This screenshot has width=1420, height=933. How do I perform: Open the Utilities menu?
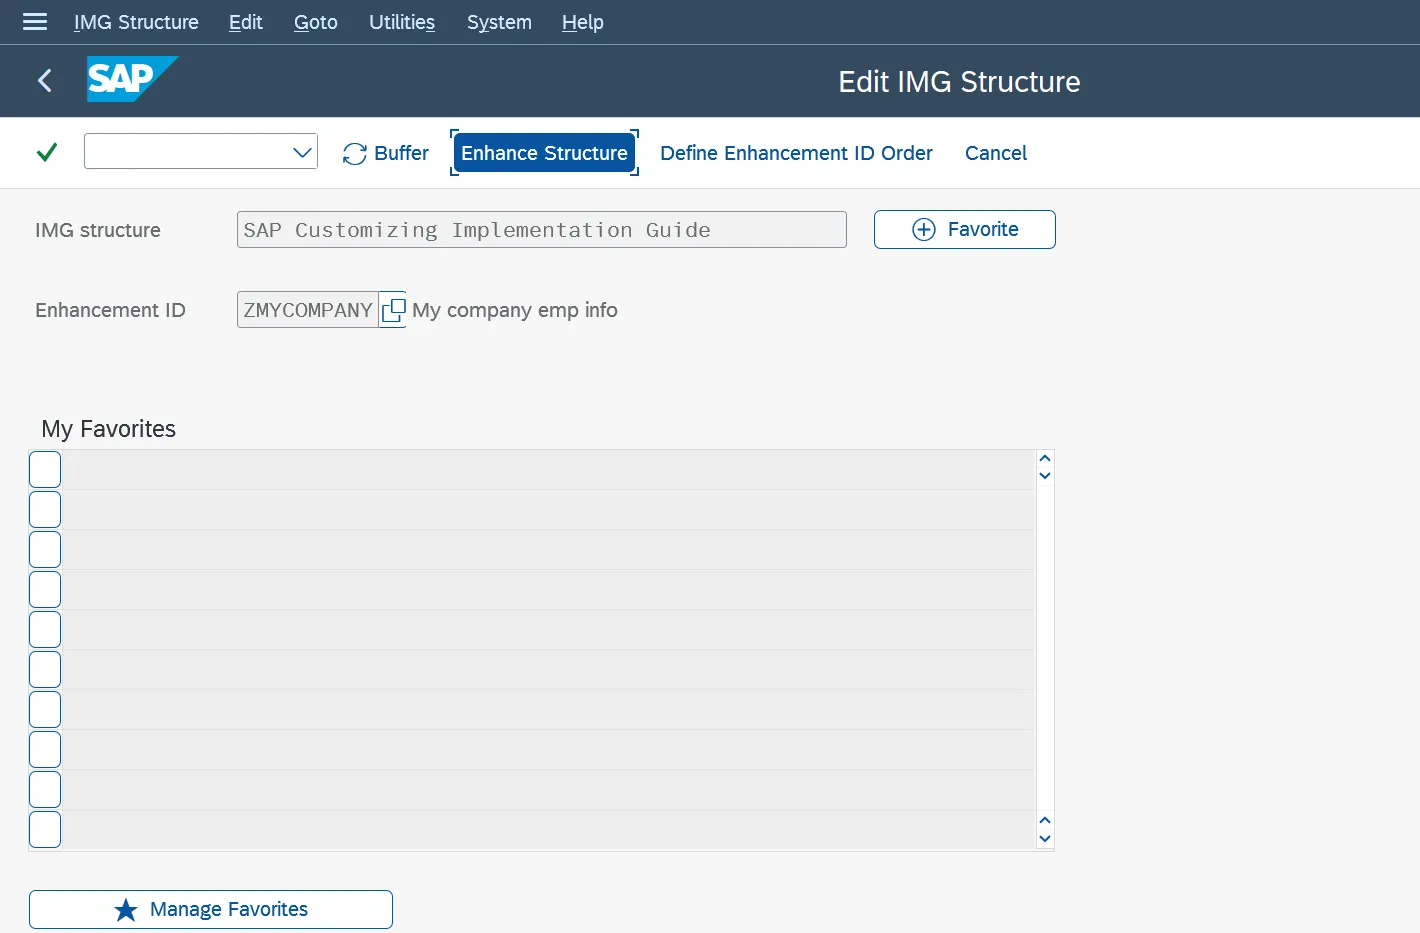[401, 22]
